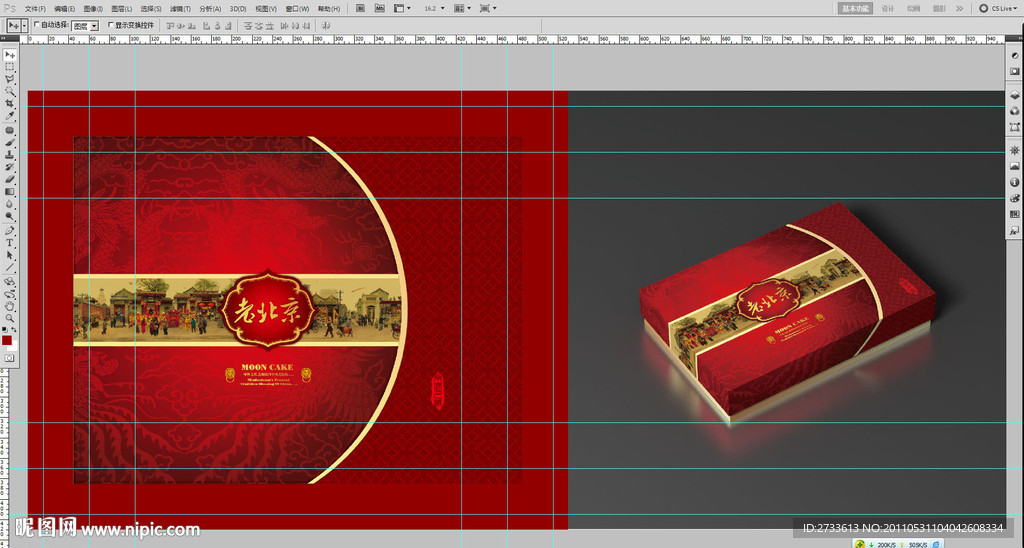Open the Color panel palette icon
The height and width of the screenshot is (548, 1024).
coord(1014,198)
